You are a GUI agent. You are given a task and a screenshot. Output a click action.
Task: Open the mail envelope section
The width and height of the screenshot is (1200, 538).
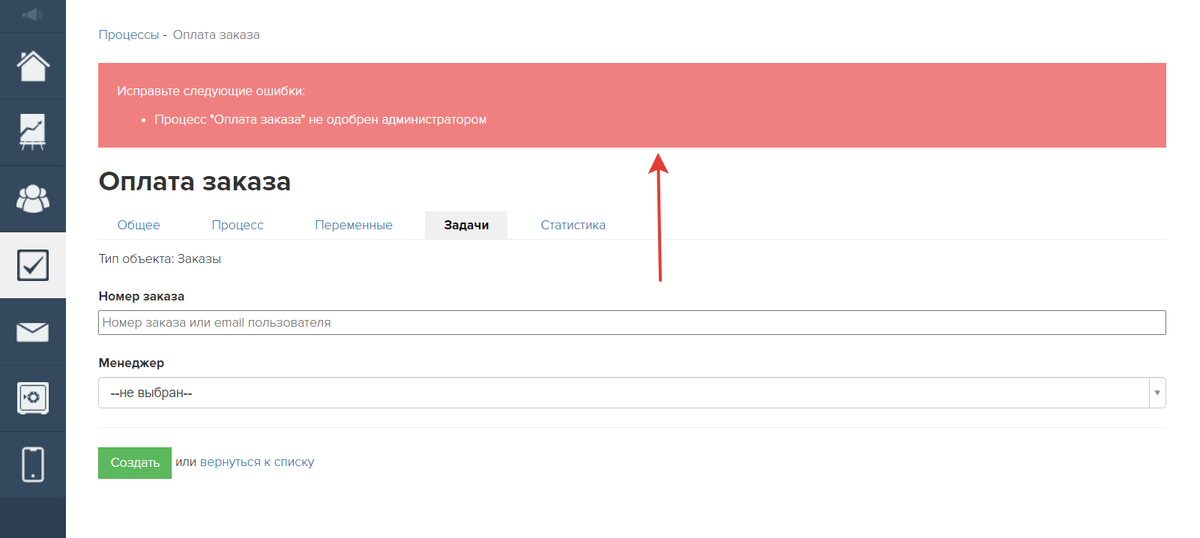coord(32,331)
